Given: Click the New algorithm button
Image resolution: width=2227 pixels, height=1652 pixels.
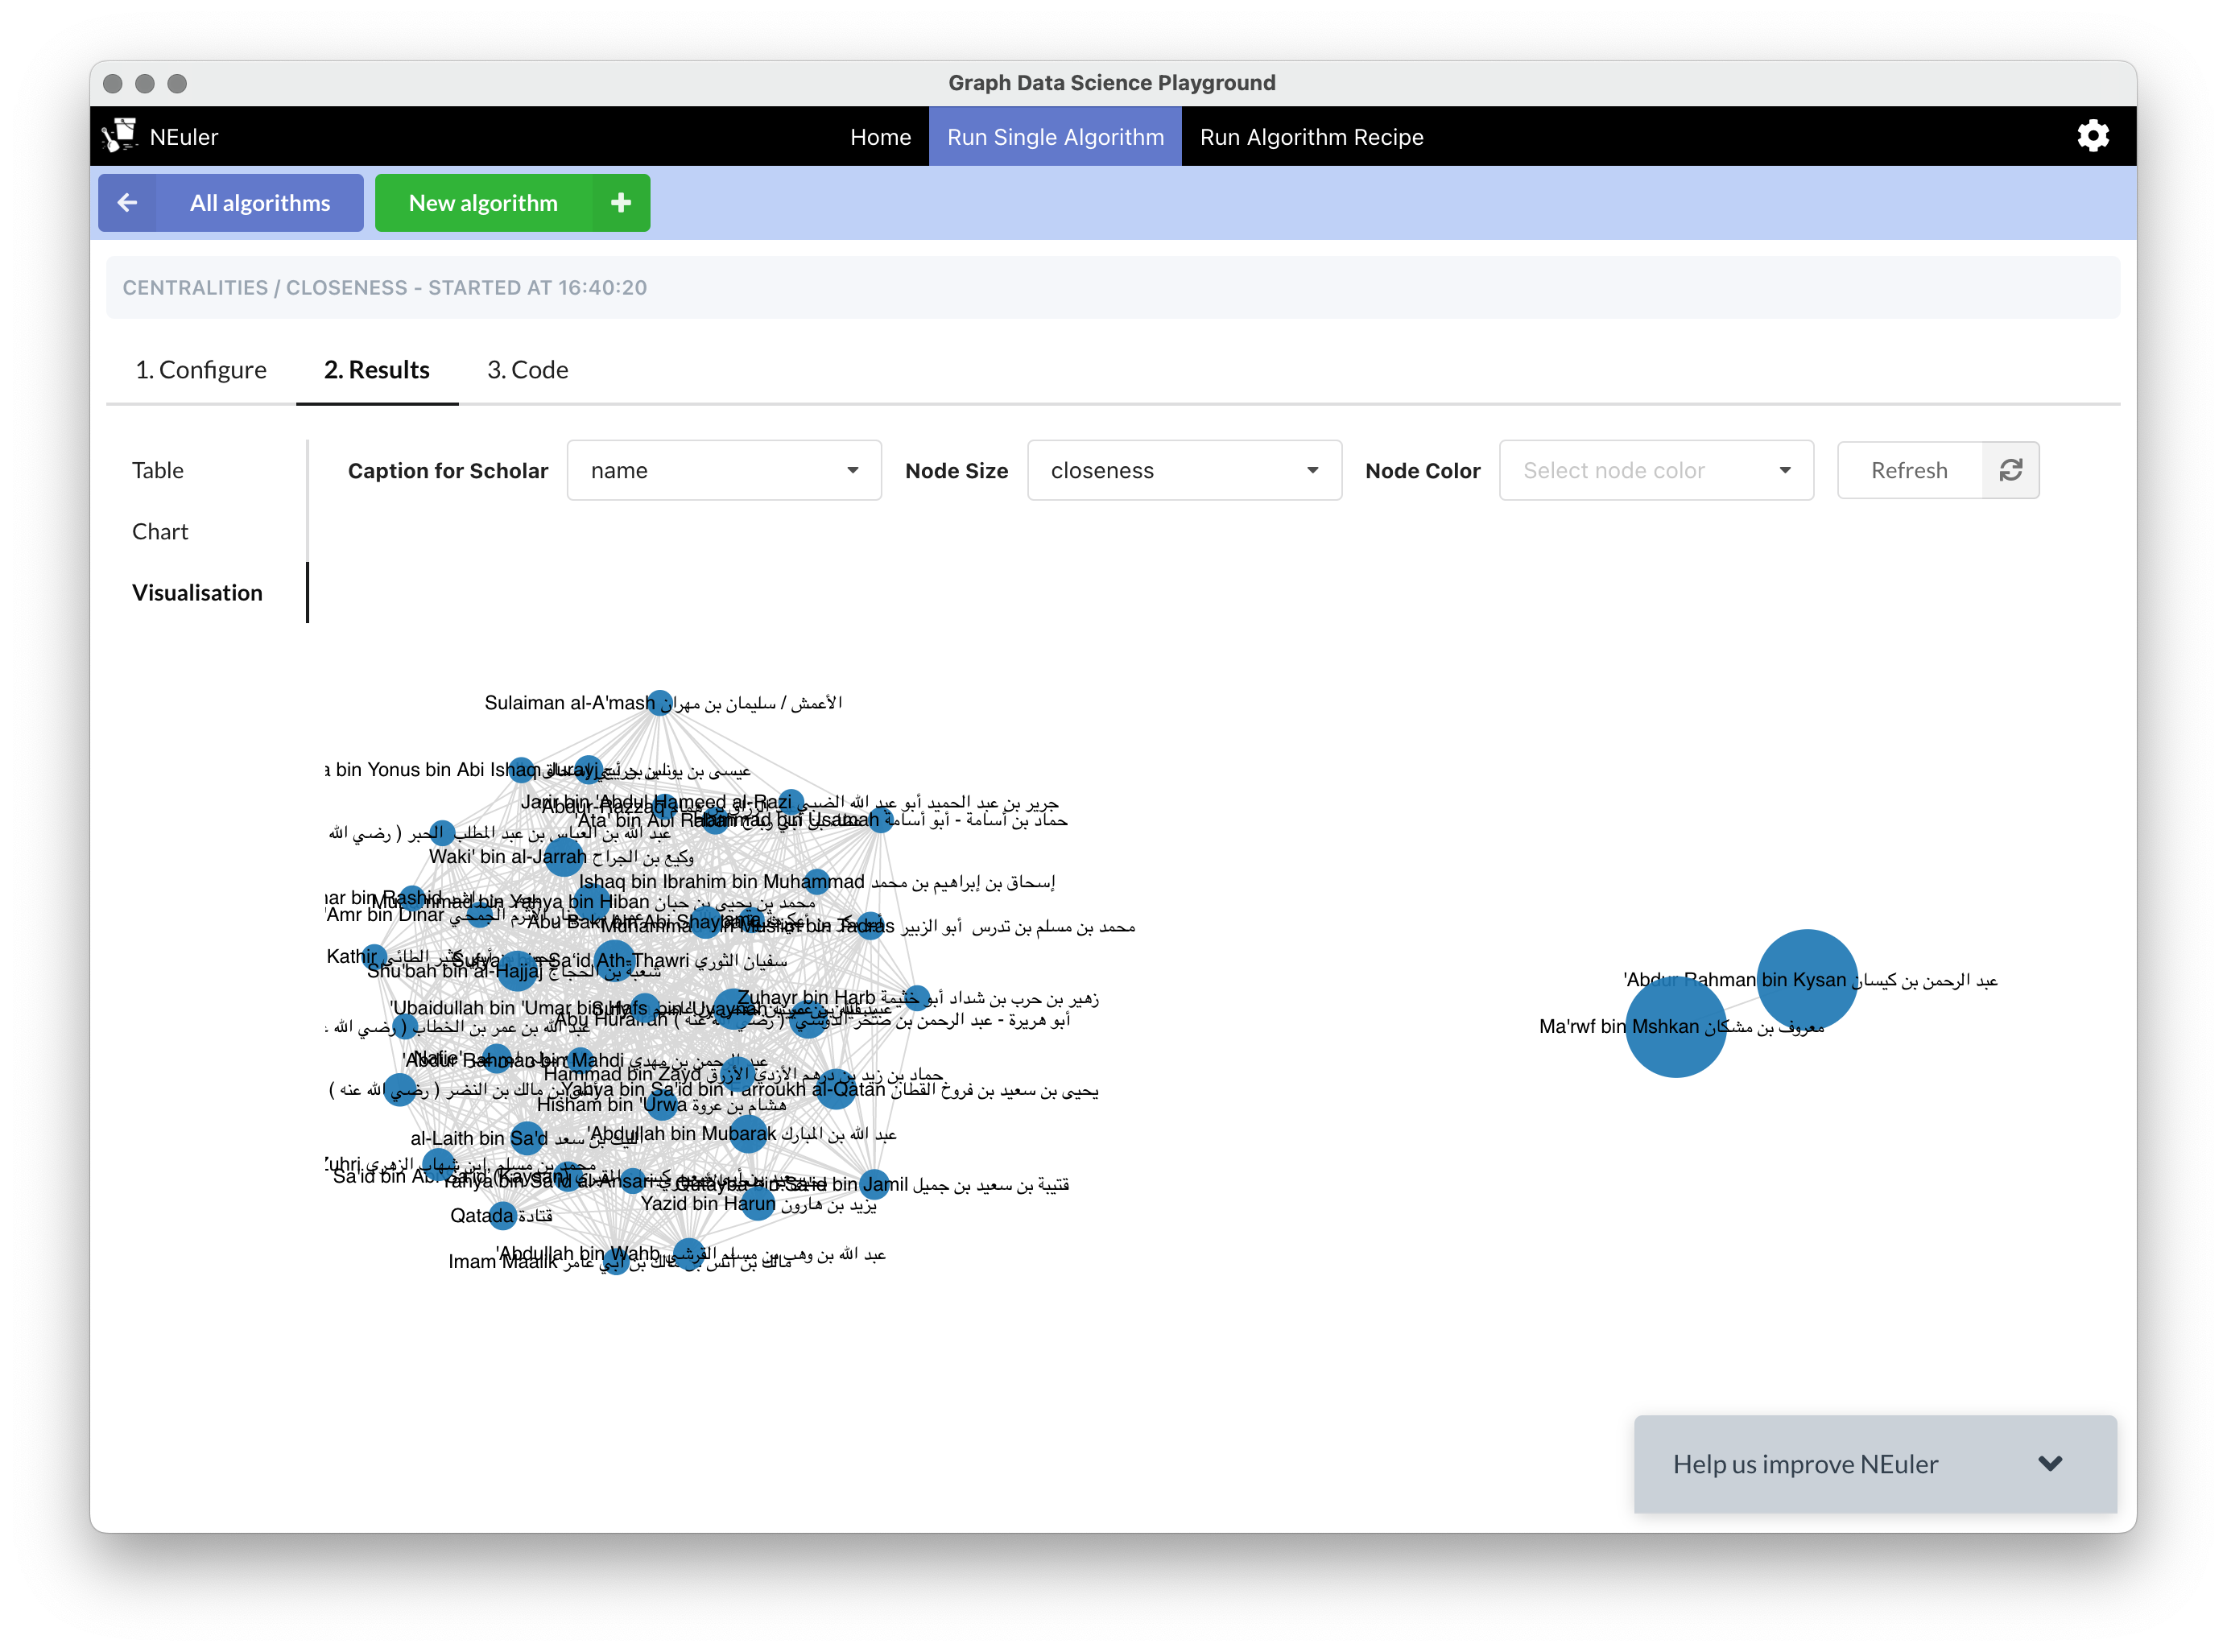Looking at the screenshot, I should coord(483,203).
